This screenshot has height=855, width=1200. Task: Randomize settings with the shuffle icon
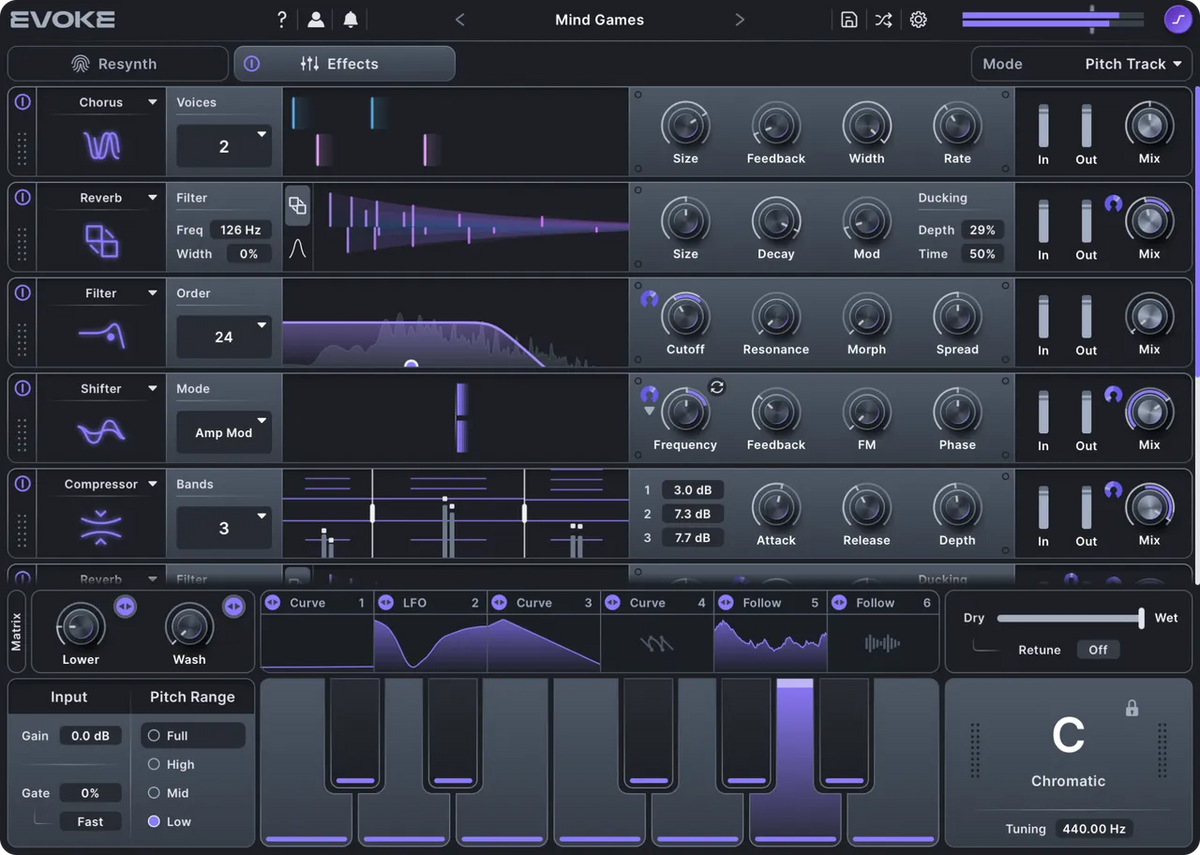883,19
